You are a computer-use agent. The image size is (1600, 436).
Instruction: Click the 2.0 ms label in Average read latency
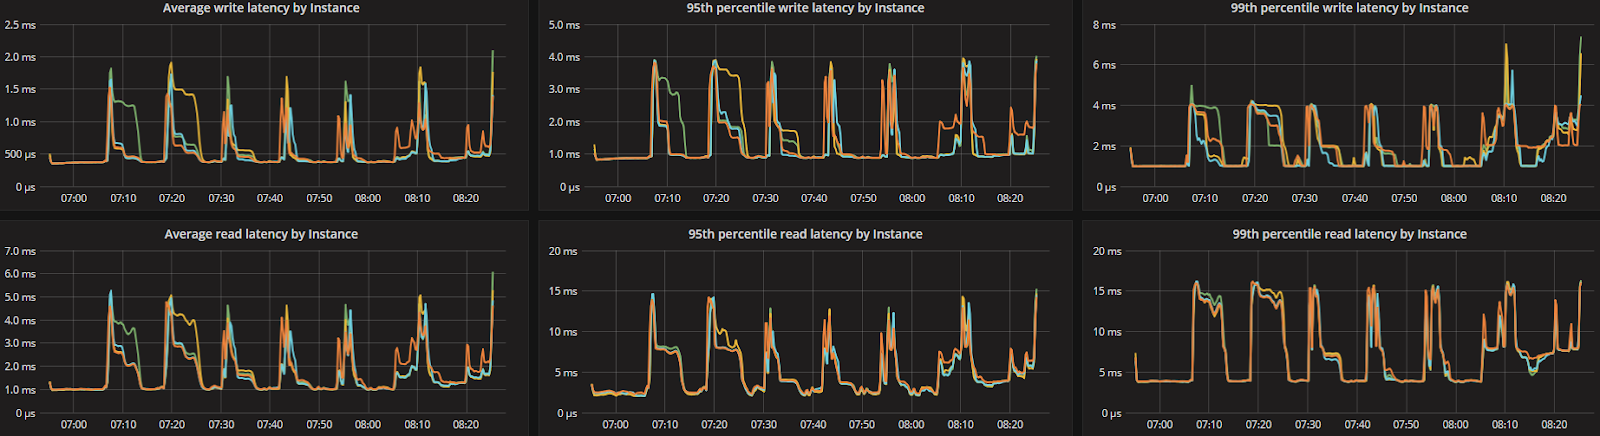coord(20,367)
